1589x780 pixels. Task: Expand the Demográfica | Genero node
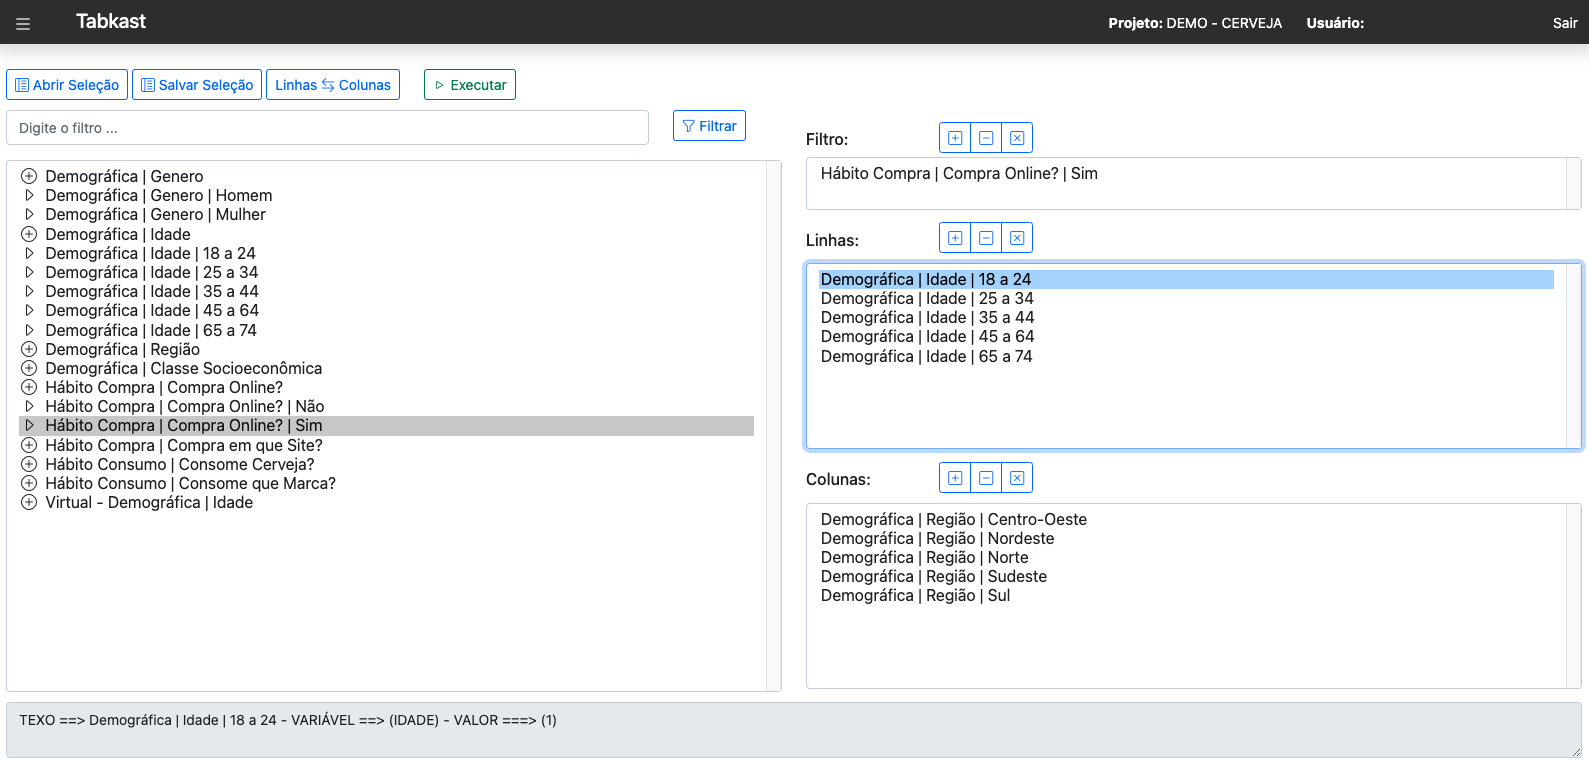pos(29,176)
